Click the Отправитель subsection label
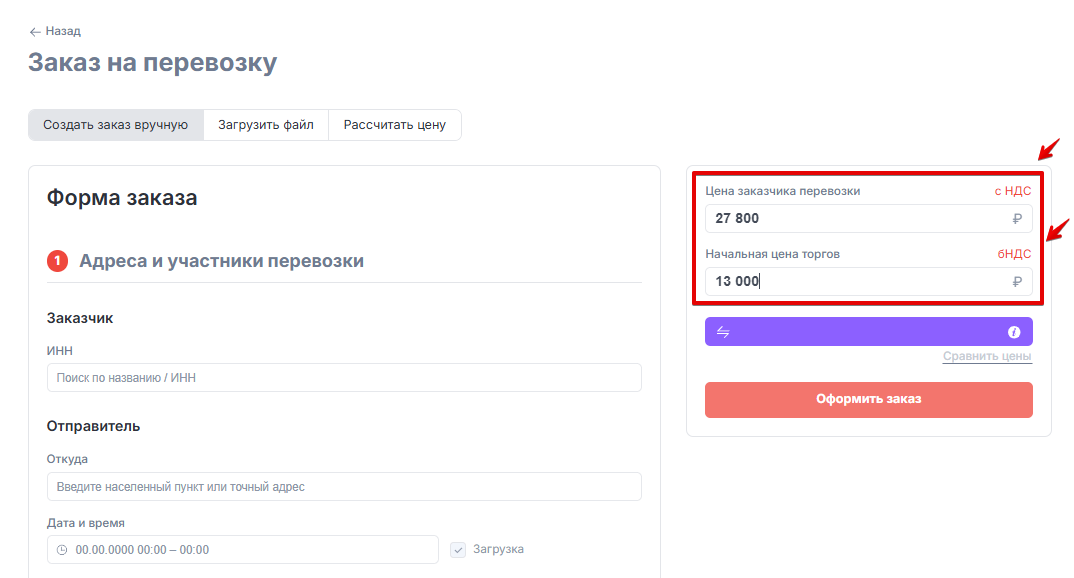Image resolution: width=1074 pixels, height=578 pixels. click(93, 426)
